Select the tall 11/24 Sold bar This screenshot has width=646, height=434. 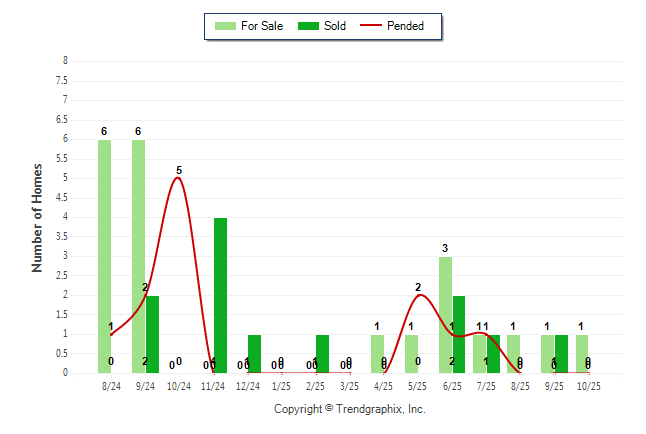point(220,295)
